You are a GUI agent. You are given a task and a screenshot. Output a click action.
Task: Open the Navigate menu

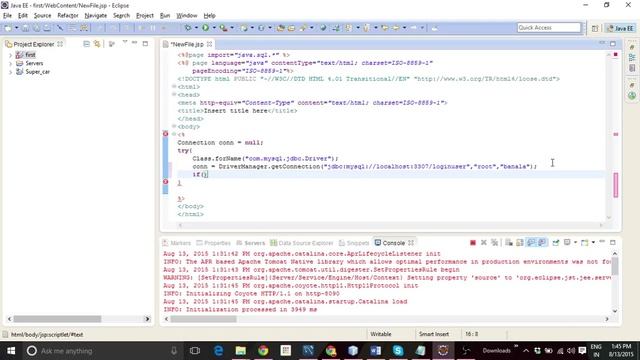point(96,16)
